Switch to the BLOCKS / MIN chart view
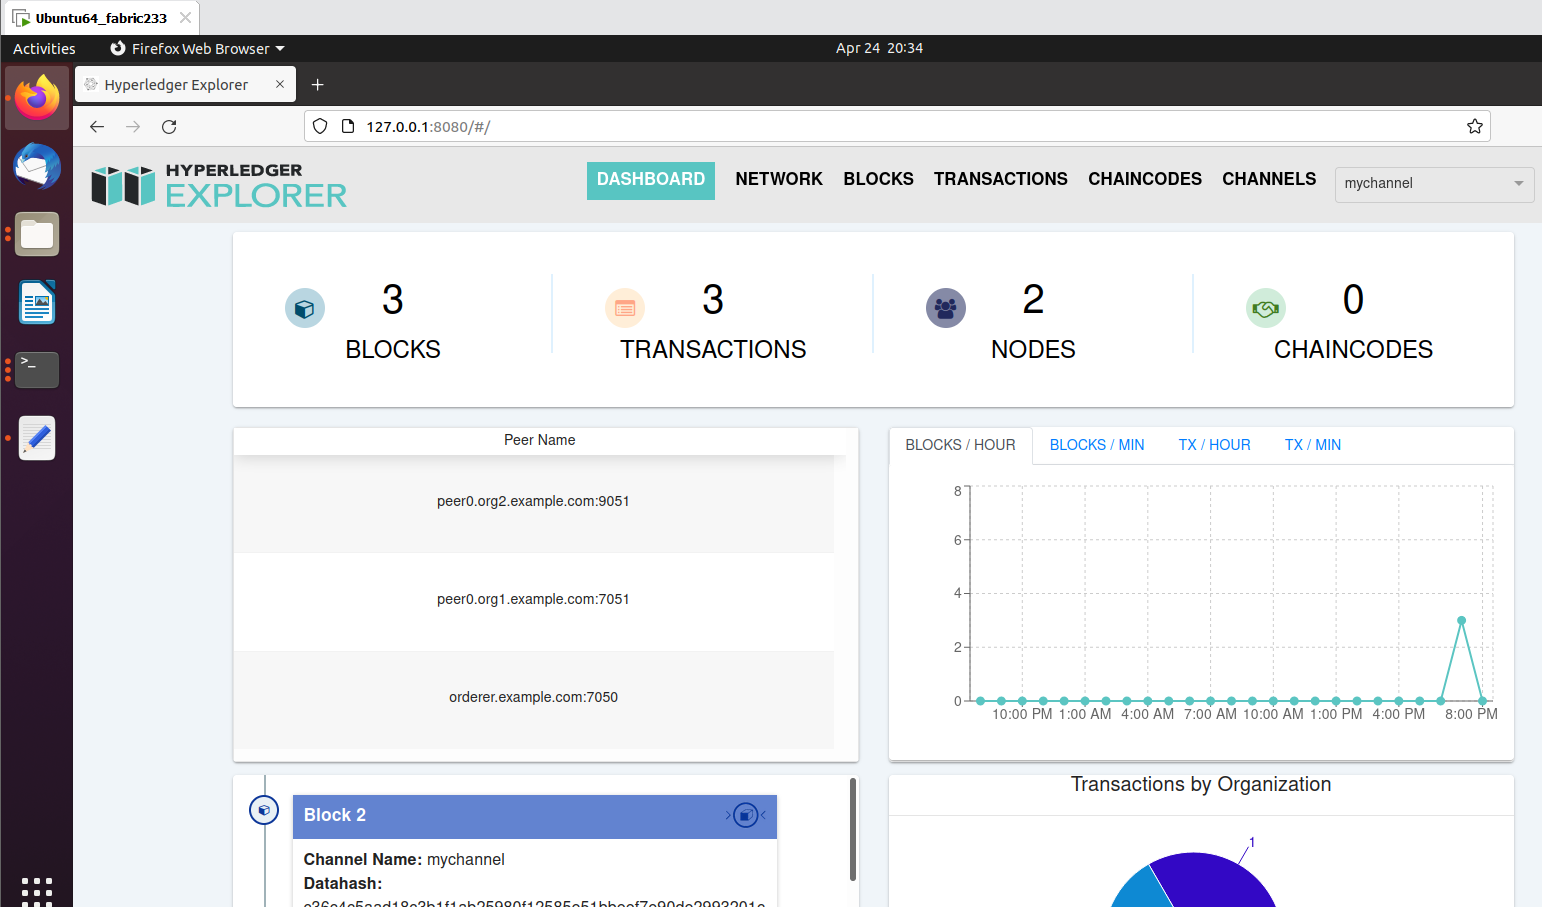1542x907 pixels. 1096,444
